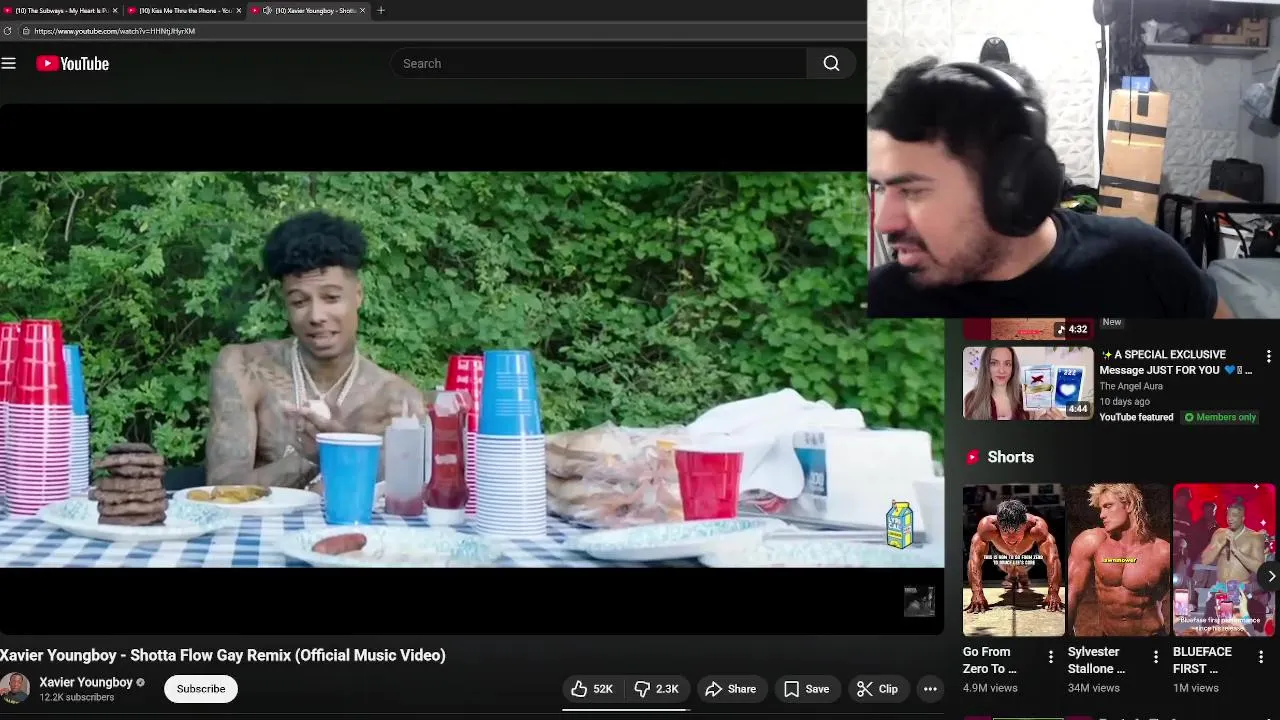Open more actions ellipsis under video
This screenshot has width=1280, height=720.
tap(930, 689)
